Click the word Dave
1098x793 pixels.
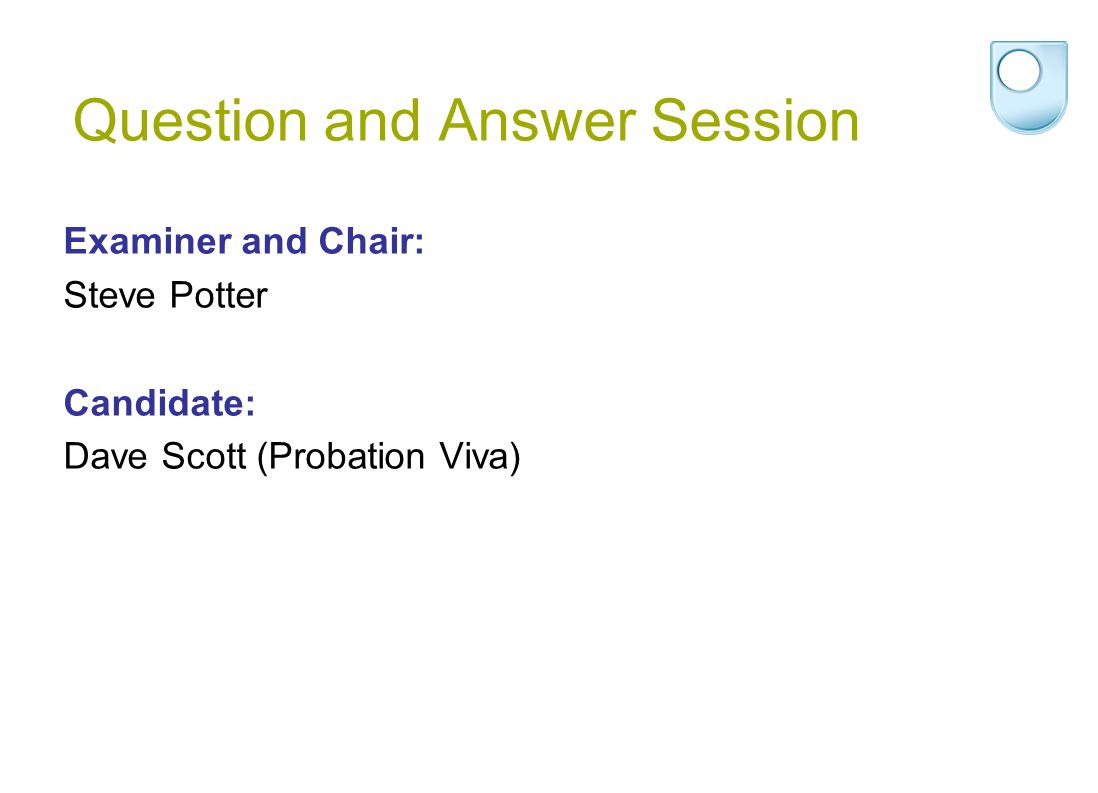pyautogui.click(x=106, y=456)
